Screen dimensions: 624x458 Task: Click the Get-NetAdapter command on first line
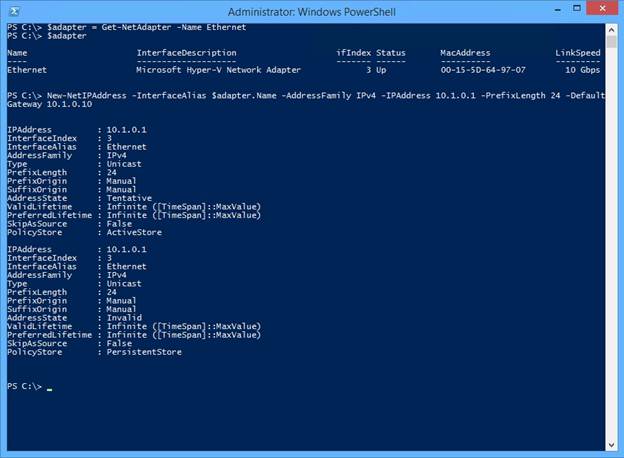click(x=136, y=27)
